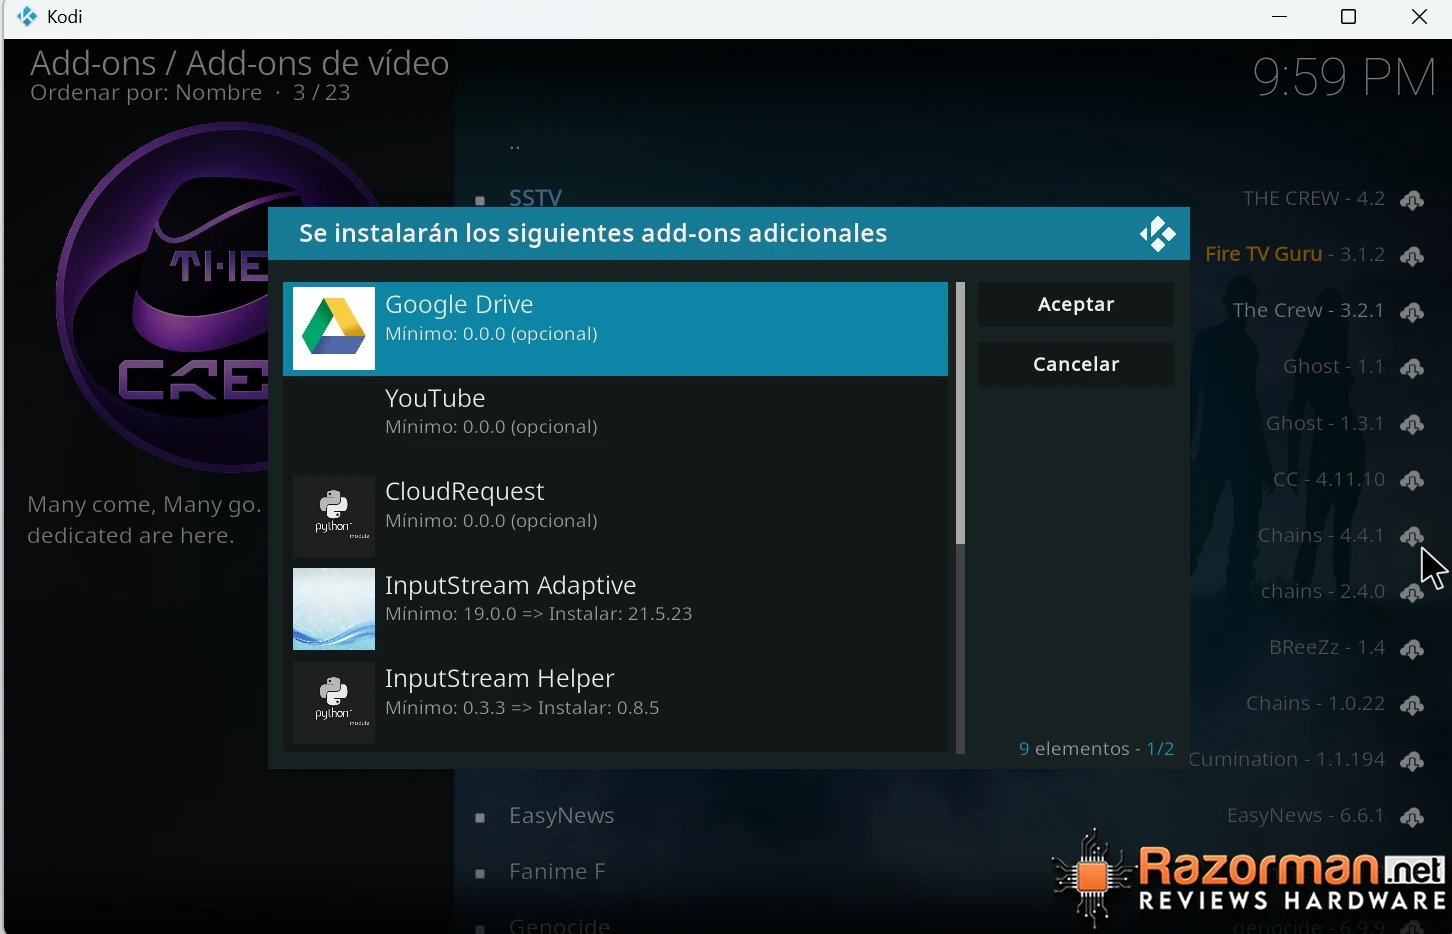
Task: Click the 9:59 PM clock
Action: tap(1344, 77)
